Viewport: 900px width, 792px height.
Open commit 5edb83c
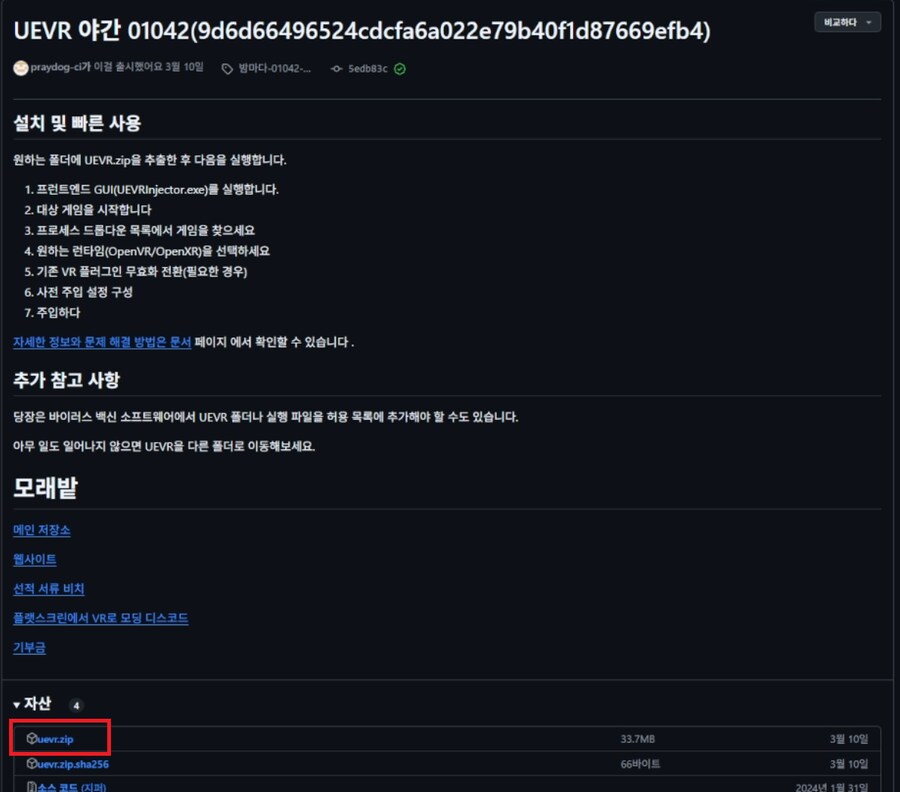click(x=367, y=69)
